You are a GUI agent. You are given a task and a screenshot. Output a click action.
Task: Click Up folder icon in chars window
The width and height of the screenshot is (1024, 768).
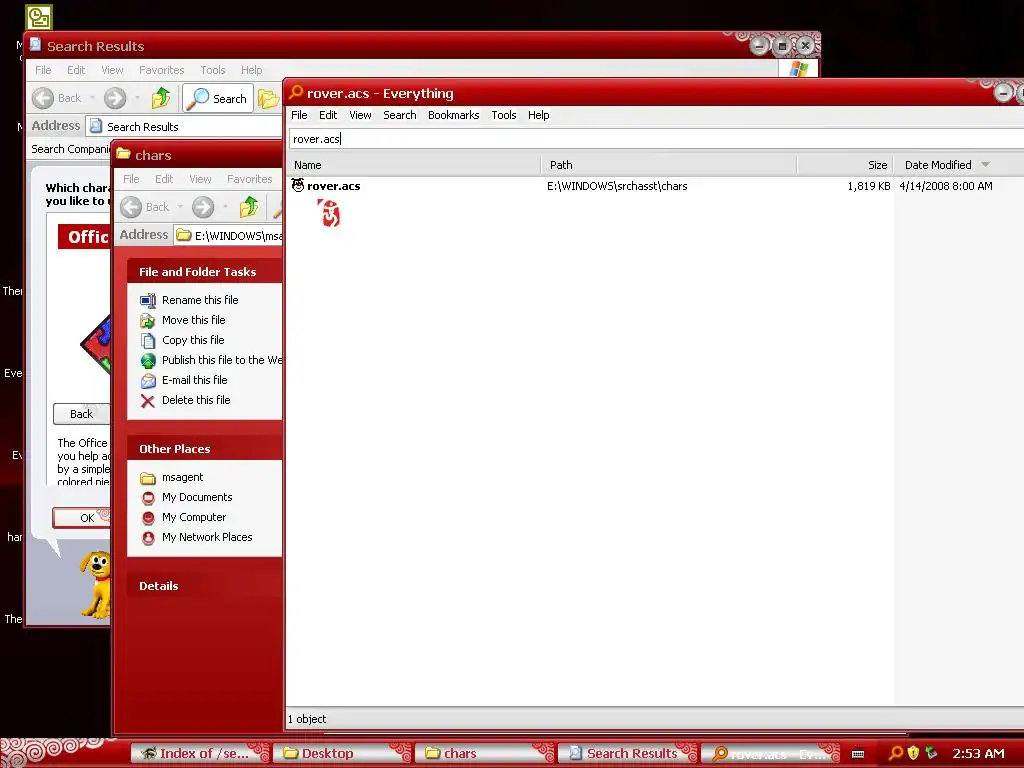[x=249, y=207]
